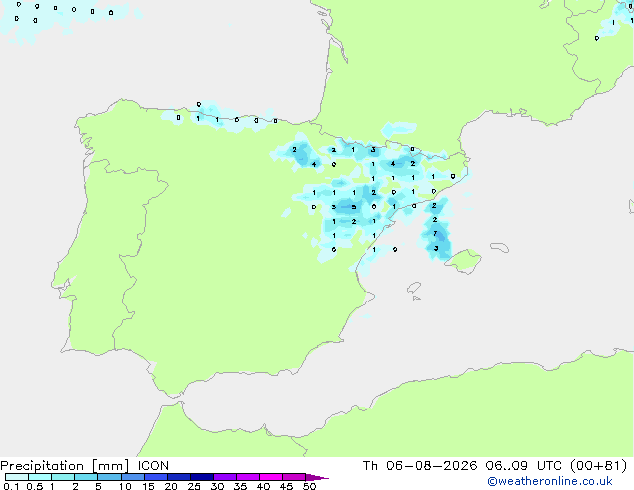634x490 pixels.
Task: Select the 35–40 mm violet legend swatch
Action: [x=248, y=477]
